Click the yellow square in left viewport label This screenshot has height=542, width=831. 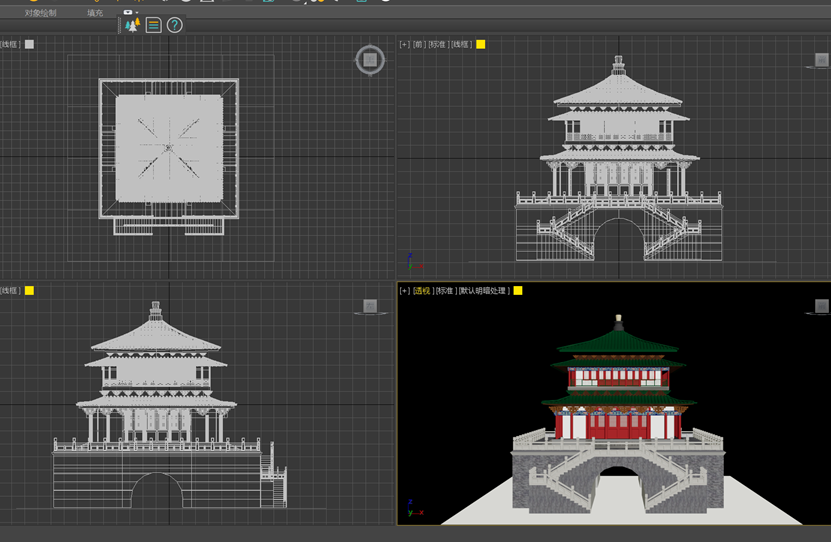tap(29, 290)
